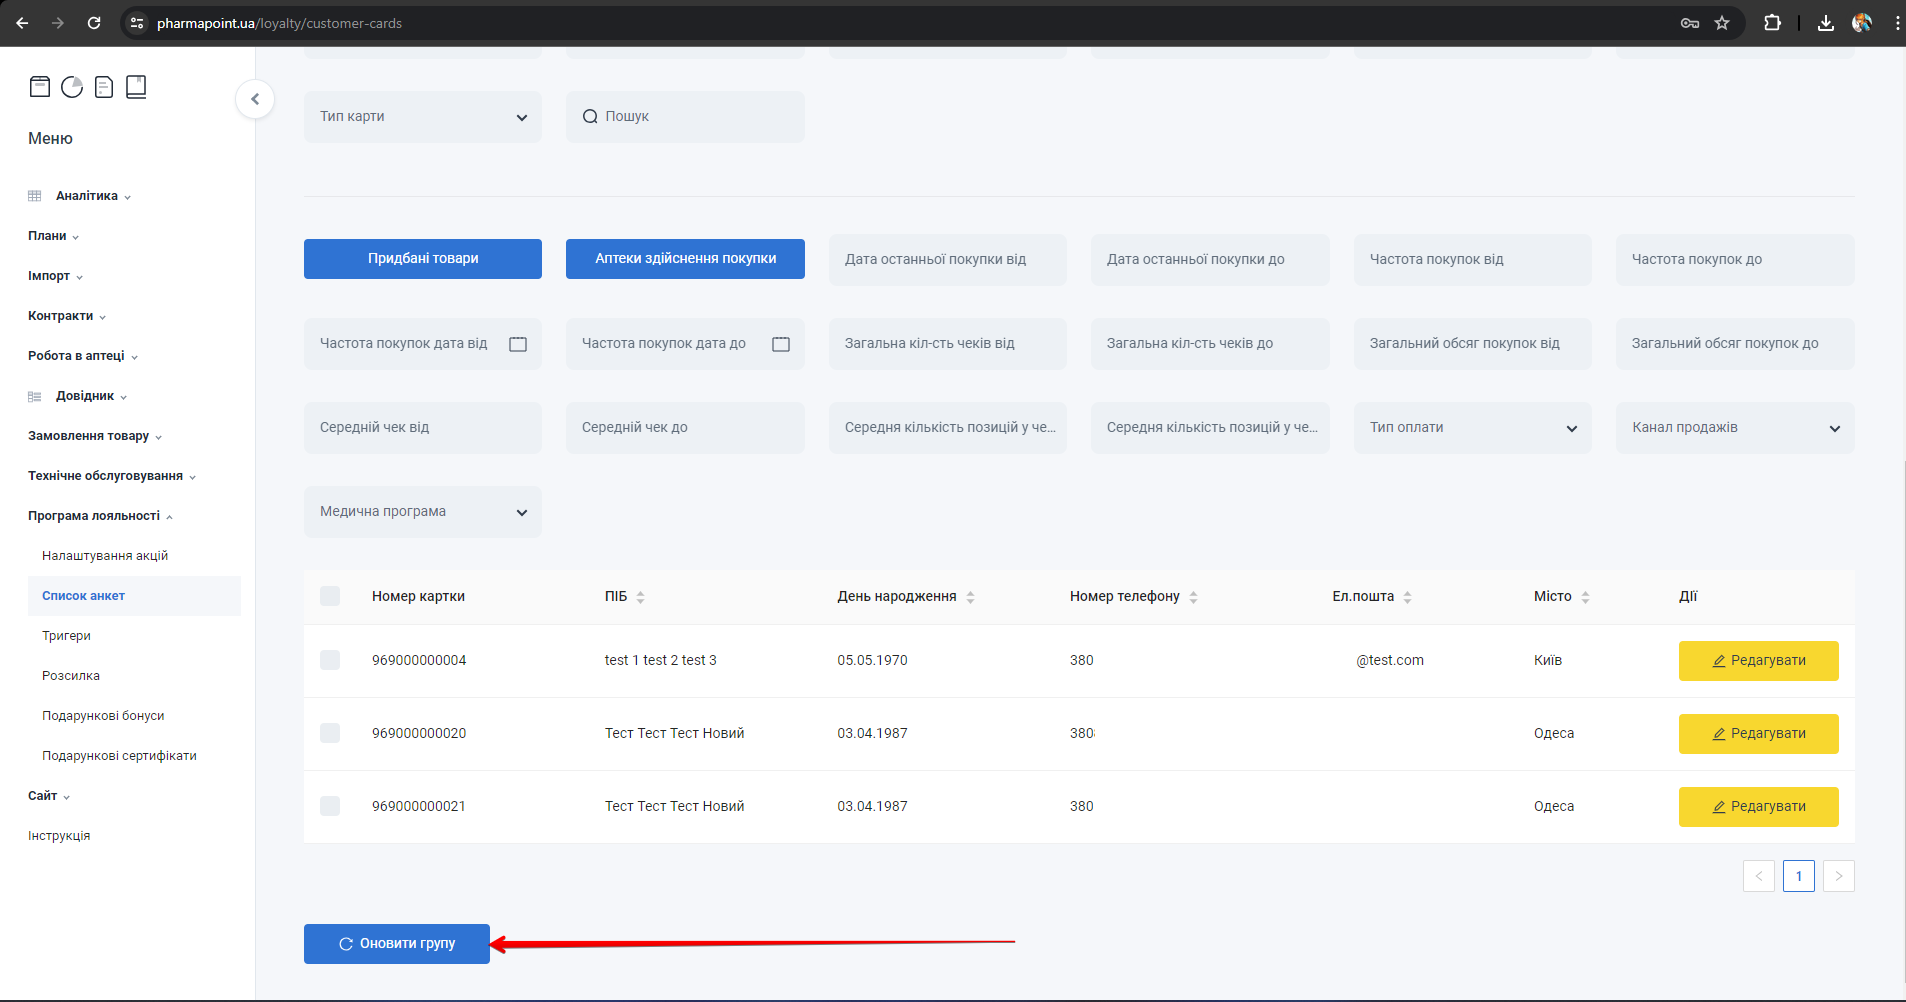Open the password manager key icon

coord(1690,23)
